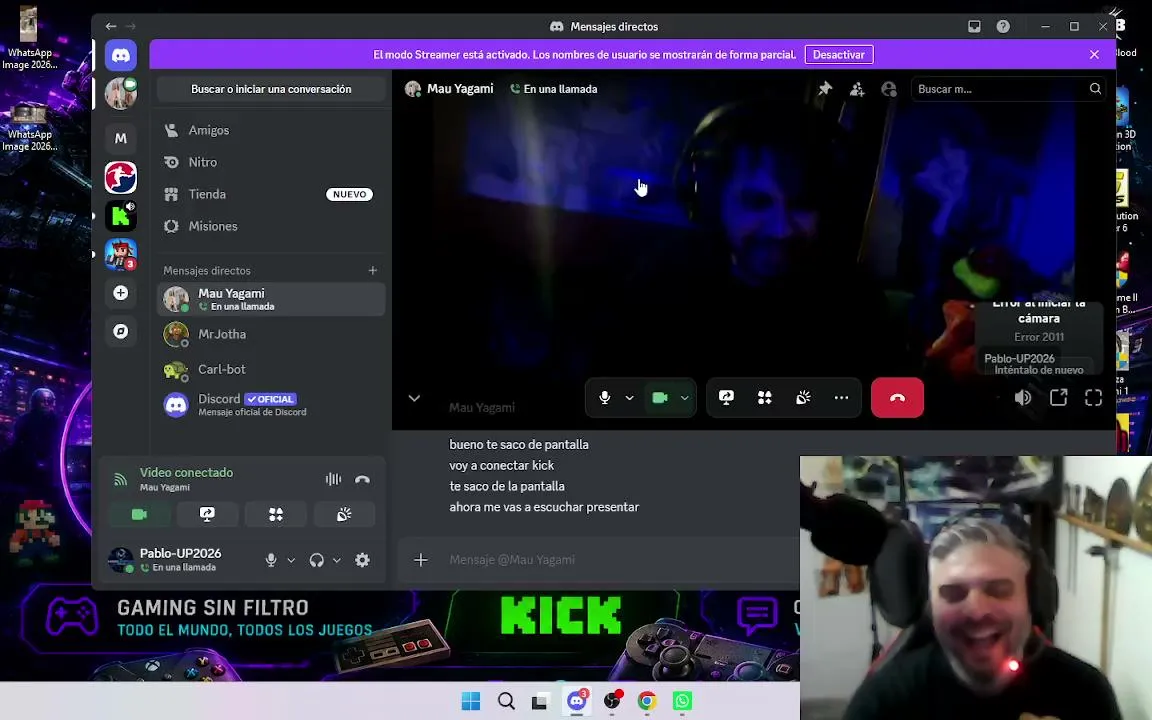1152x720 pixels.
Task: Open the Kick server in sidebar
Action: click(x=120, y=216)
